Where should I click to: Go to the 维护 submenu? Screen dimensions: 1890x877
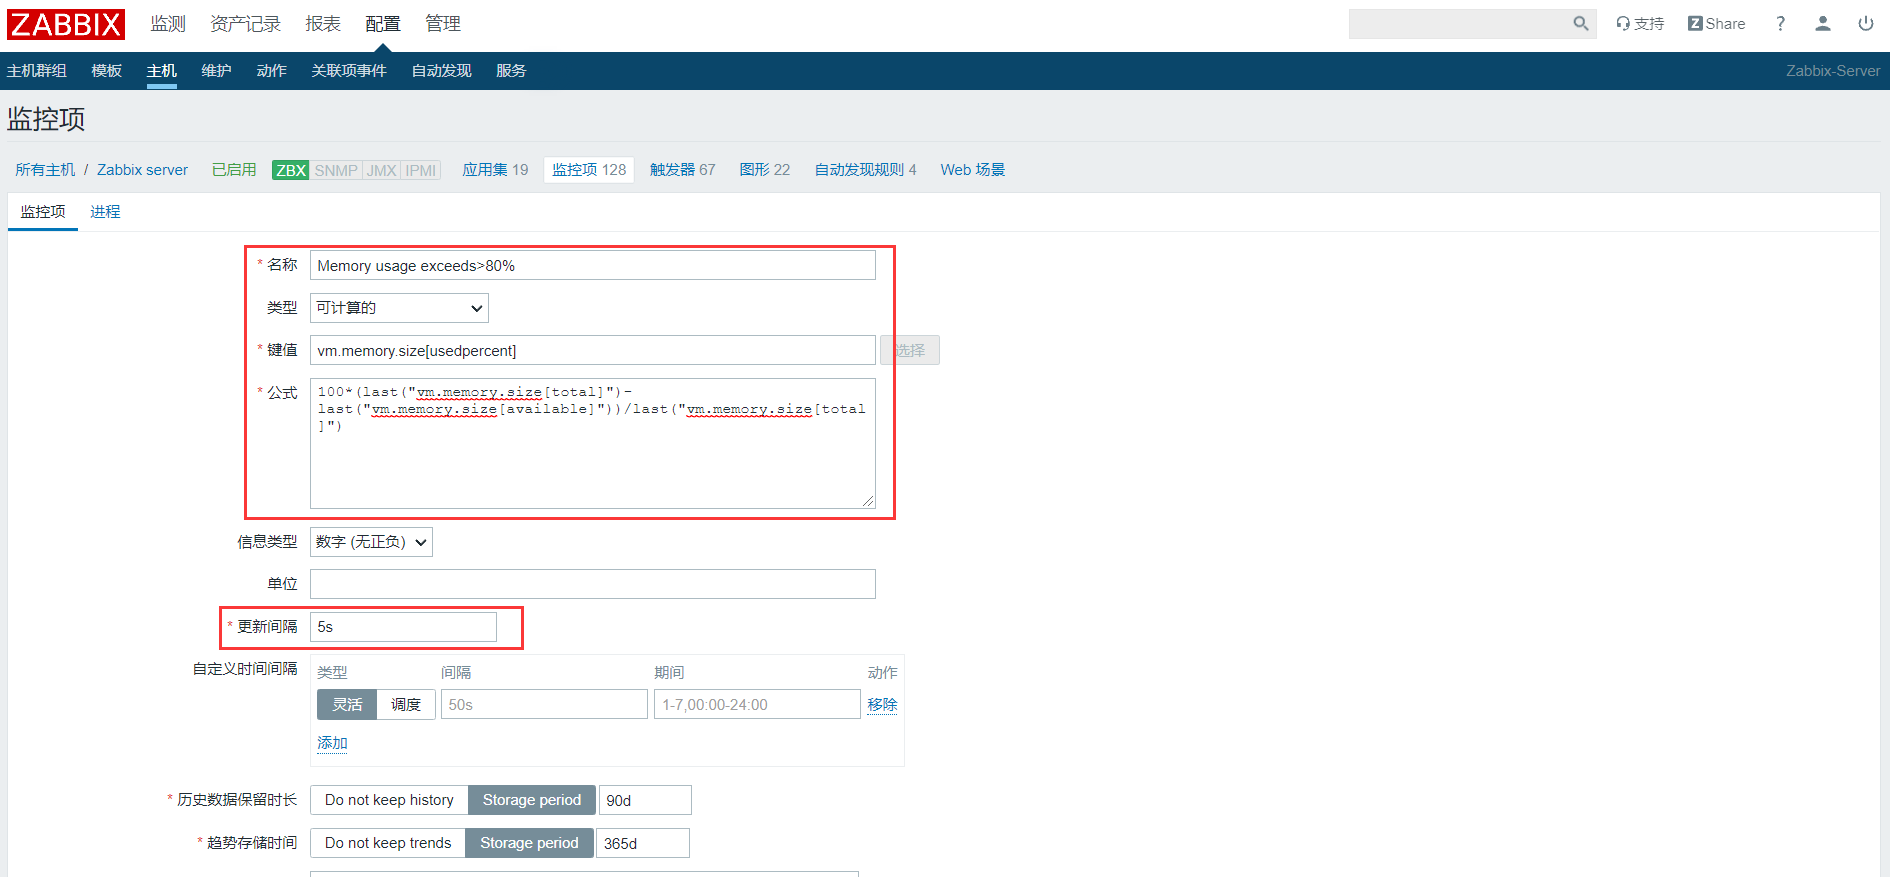[216, 71]
